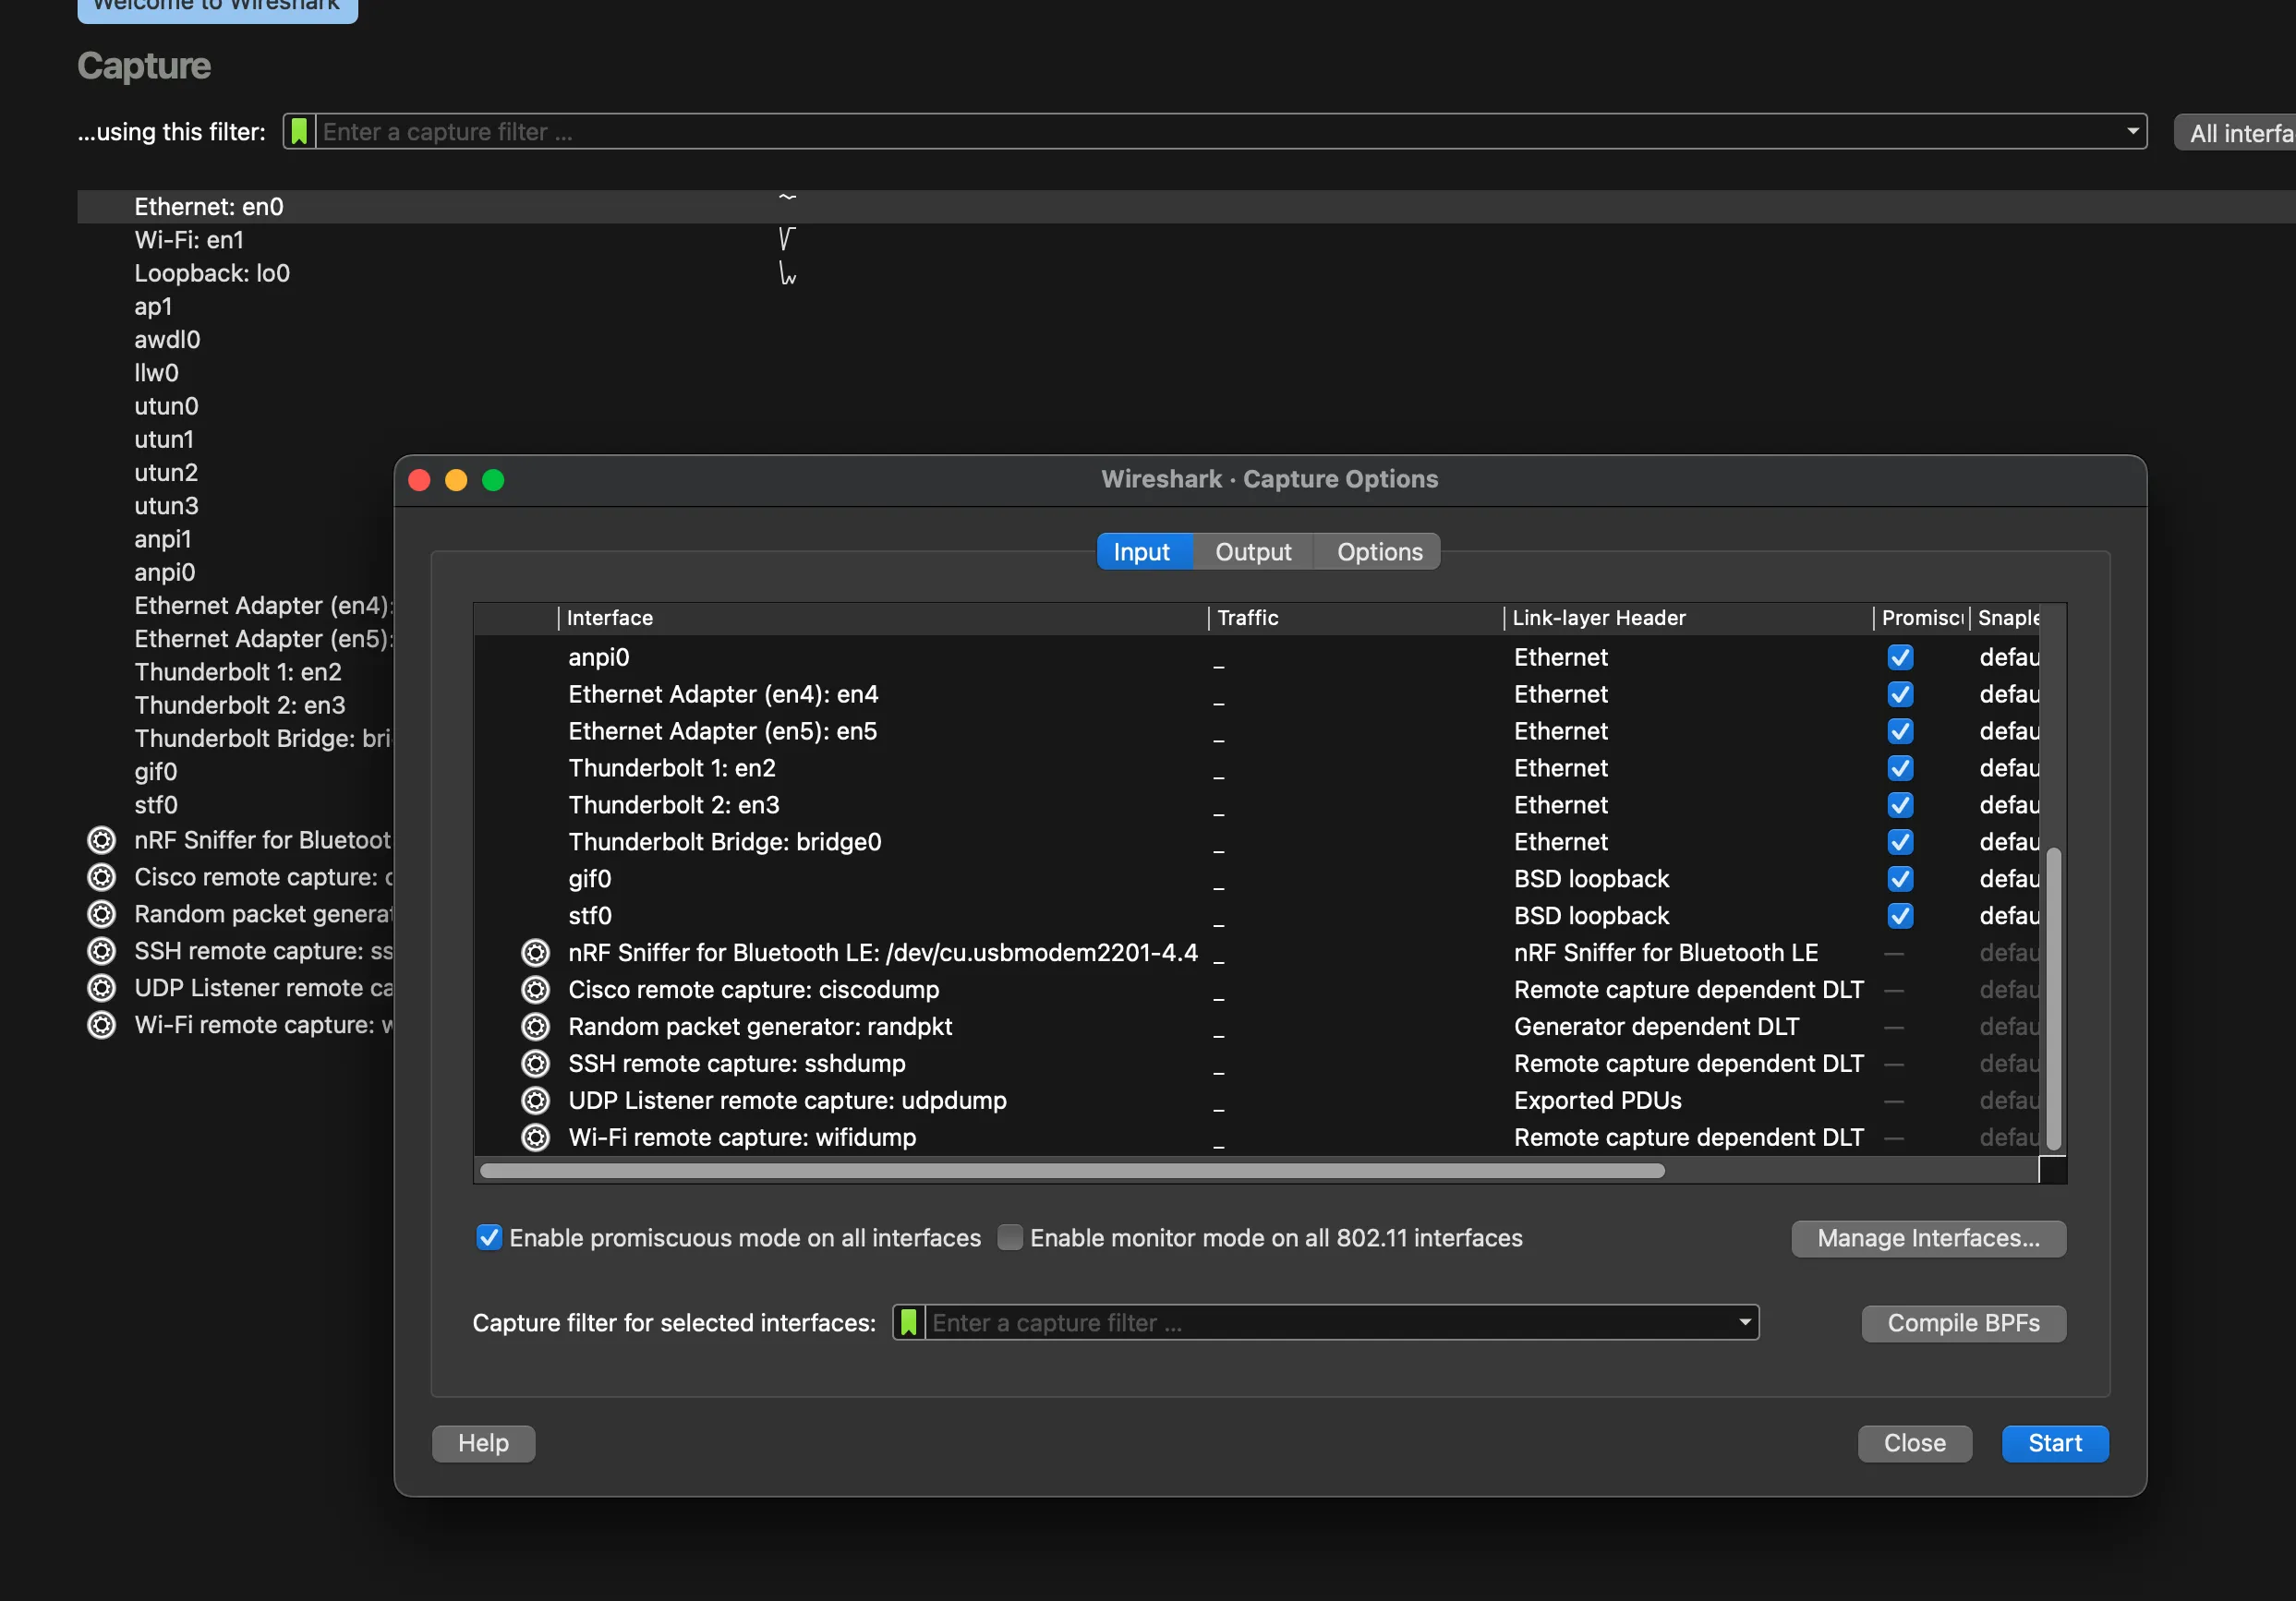Click gear icon beside nRF Sniffer in dialog

tap(536, 953)
